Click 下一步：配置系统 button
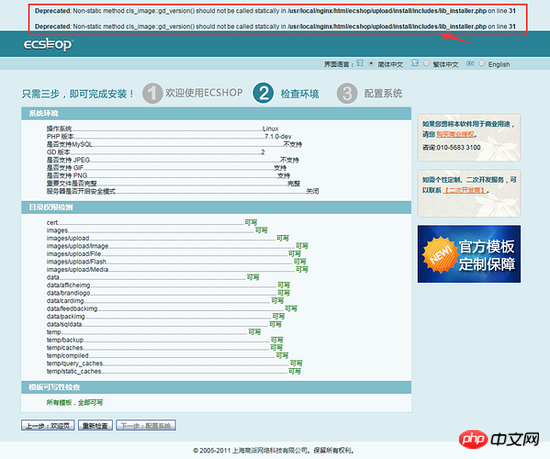This screenshot has height=459, width=550. pyautogui.click(x=146, y=426)
